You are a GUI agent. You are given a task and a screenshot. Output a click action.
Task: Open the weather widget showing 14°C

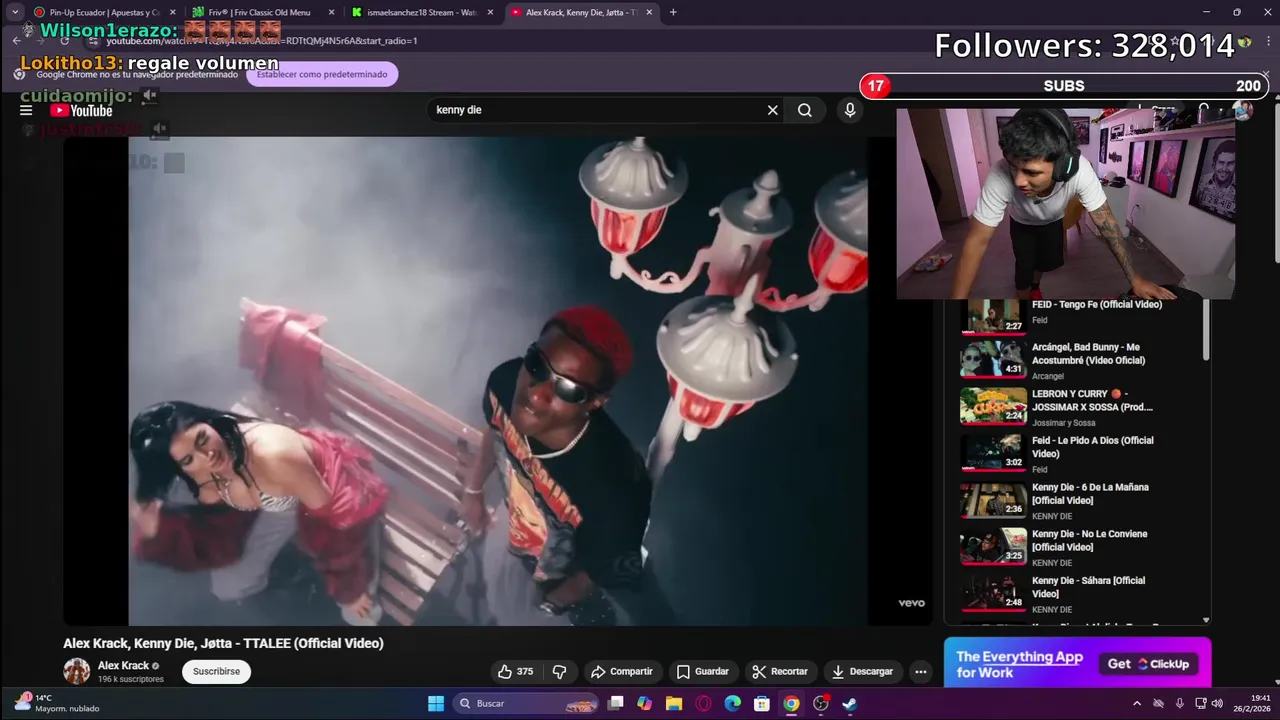tap(57, 704)
